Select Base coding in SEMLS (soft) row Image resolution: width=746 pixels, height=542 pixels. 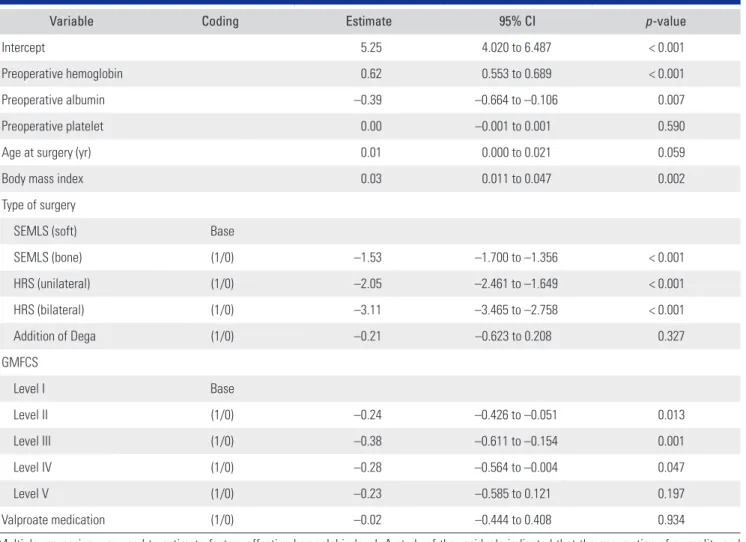click(x=222, y=231)
